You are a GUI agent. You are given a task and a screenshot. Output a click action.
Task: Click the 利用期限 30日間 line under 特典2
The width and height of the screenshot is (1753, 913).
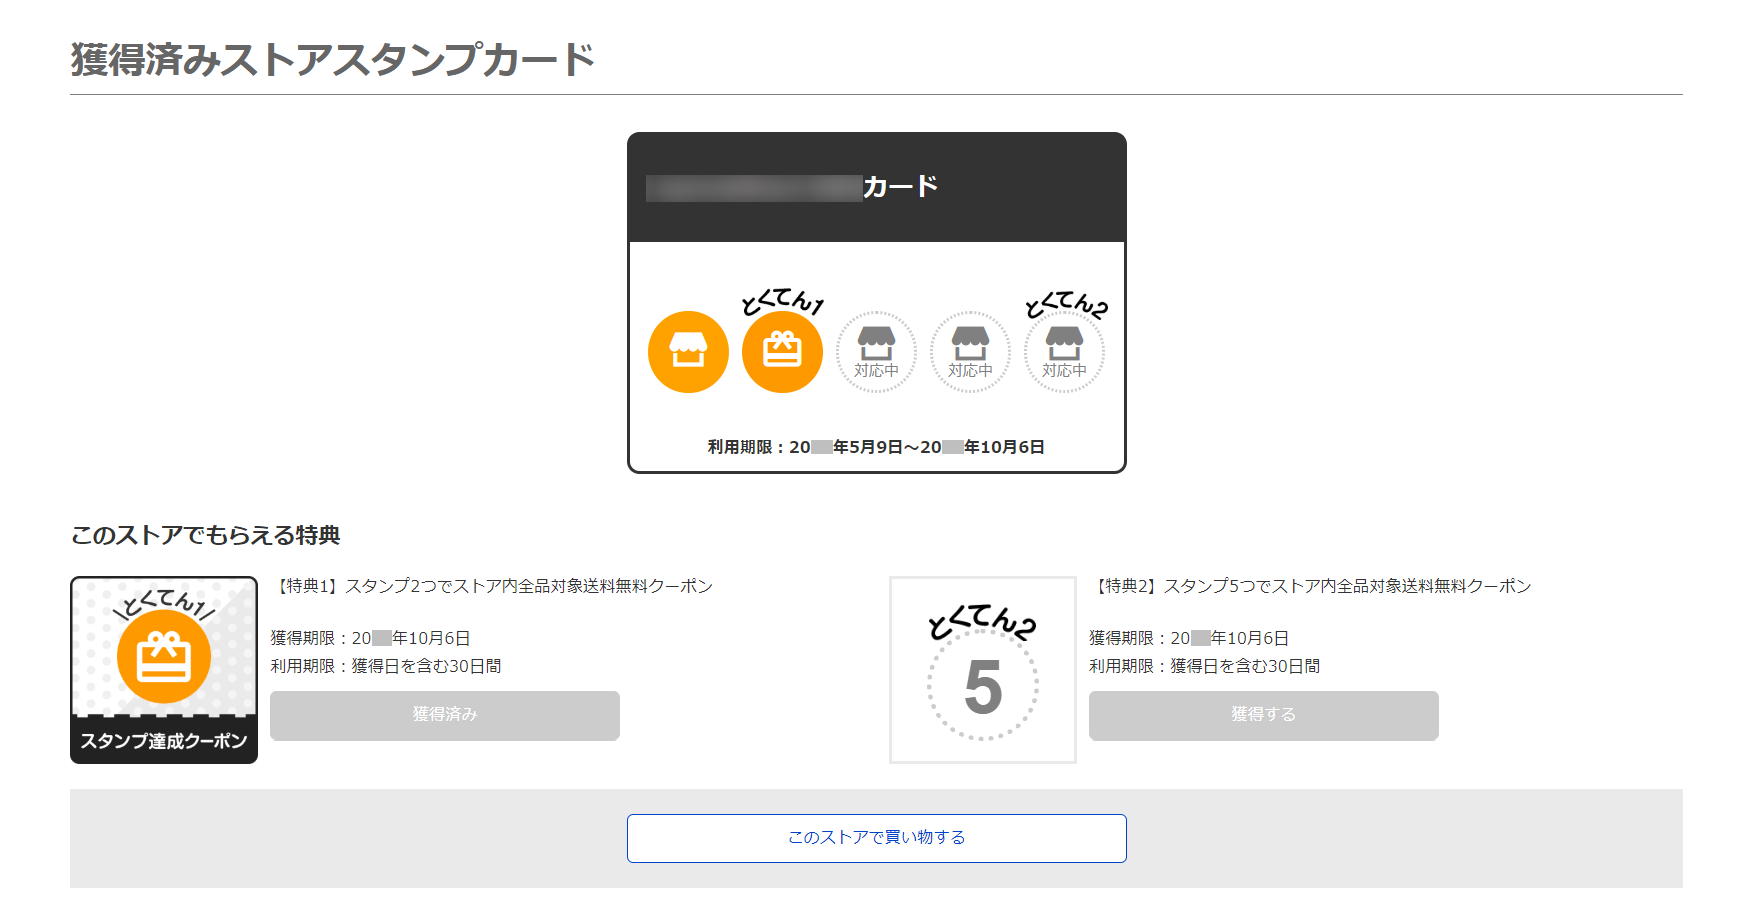click(1205, 666)
